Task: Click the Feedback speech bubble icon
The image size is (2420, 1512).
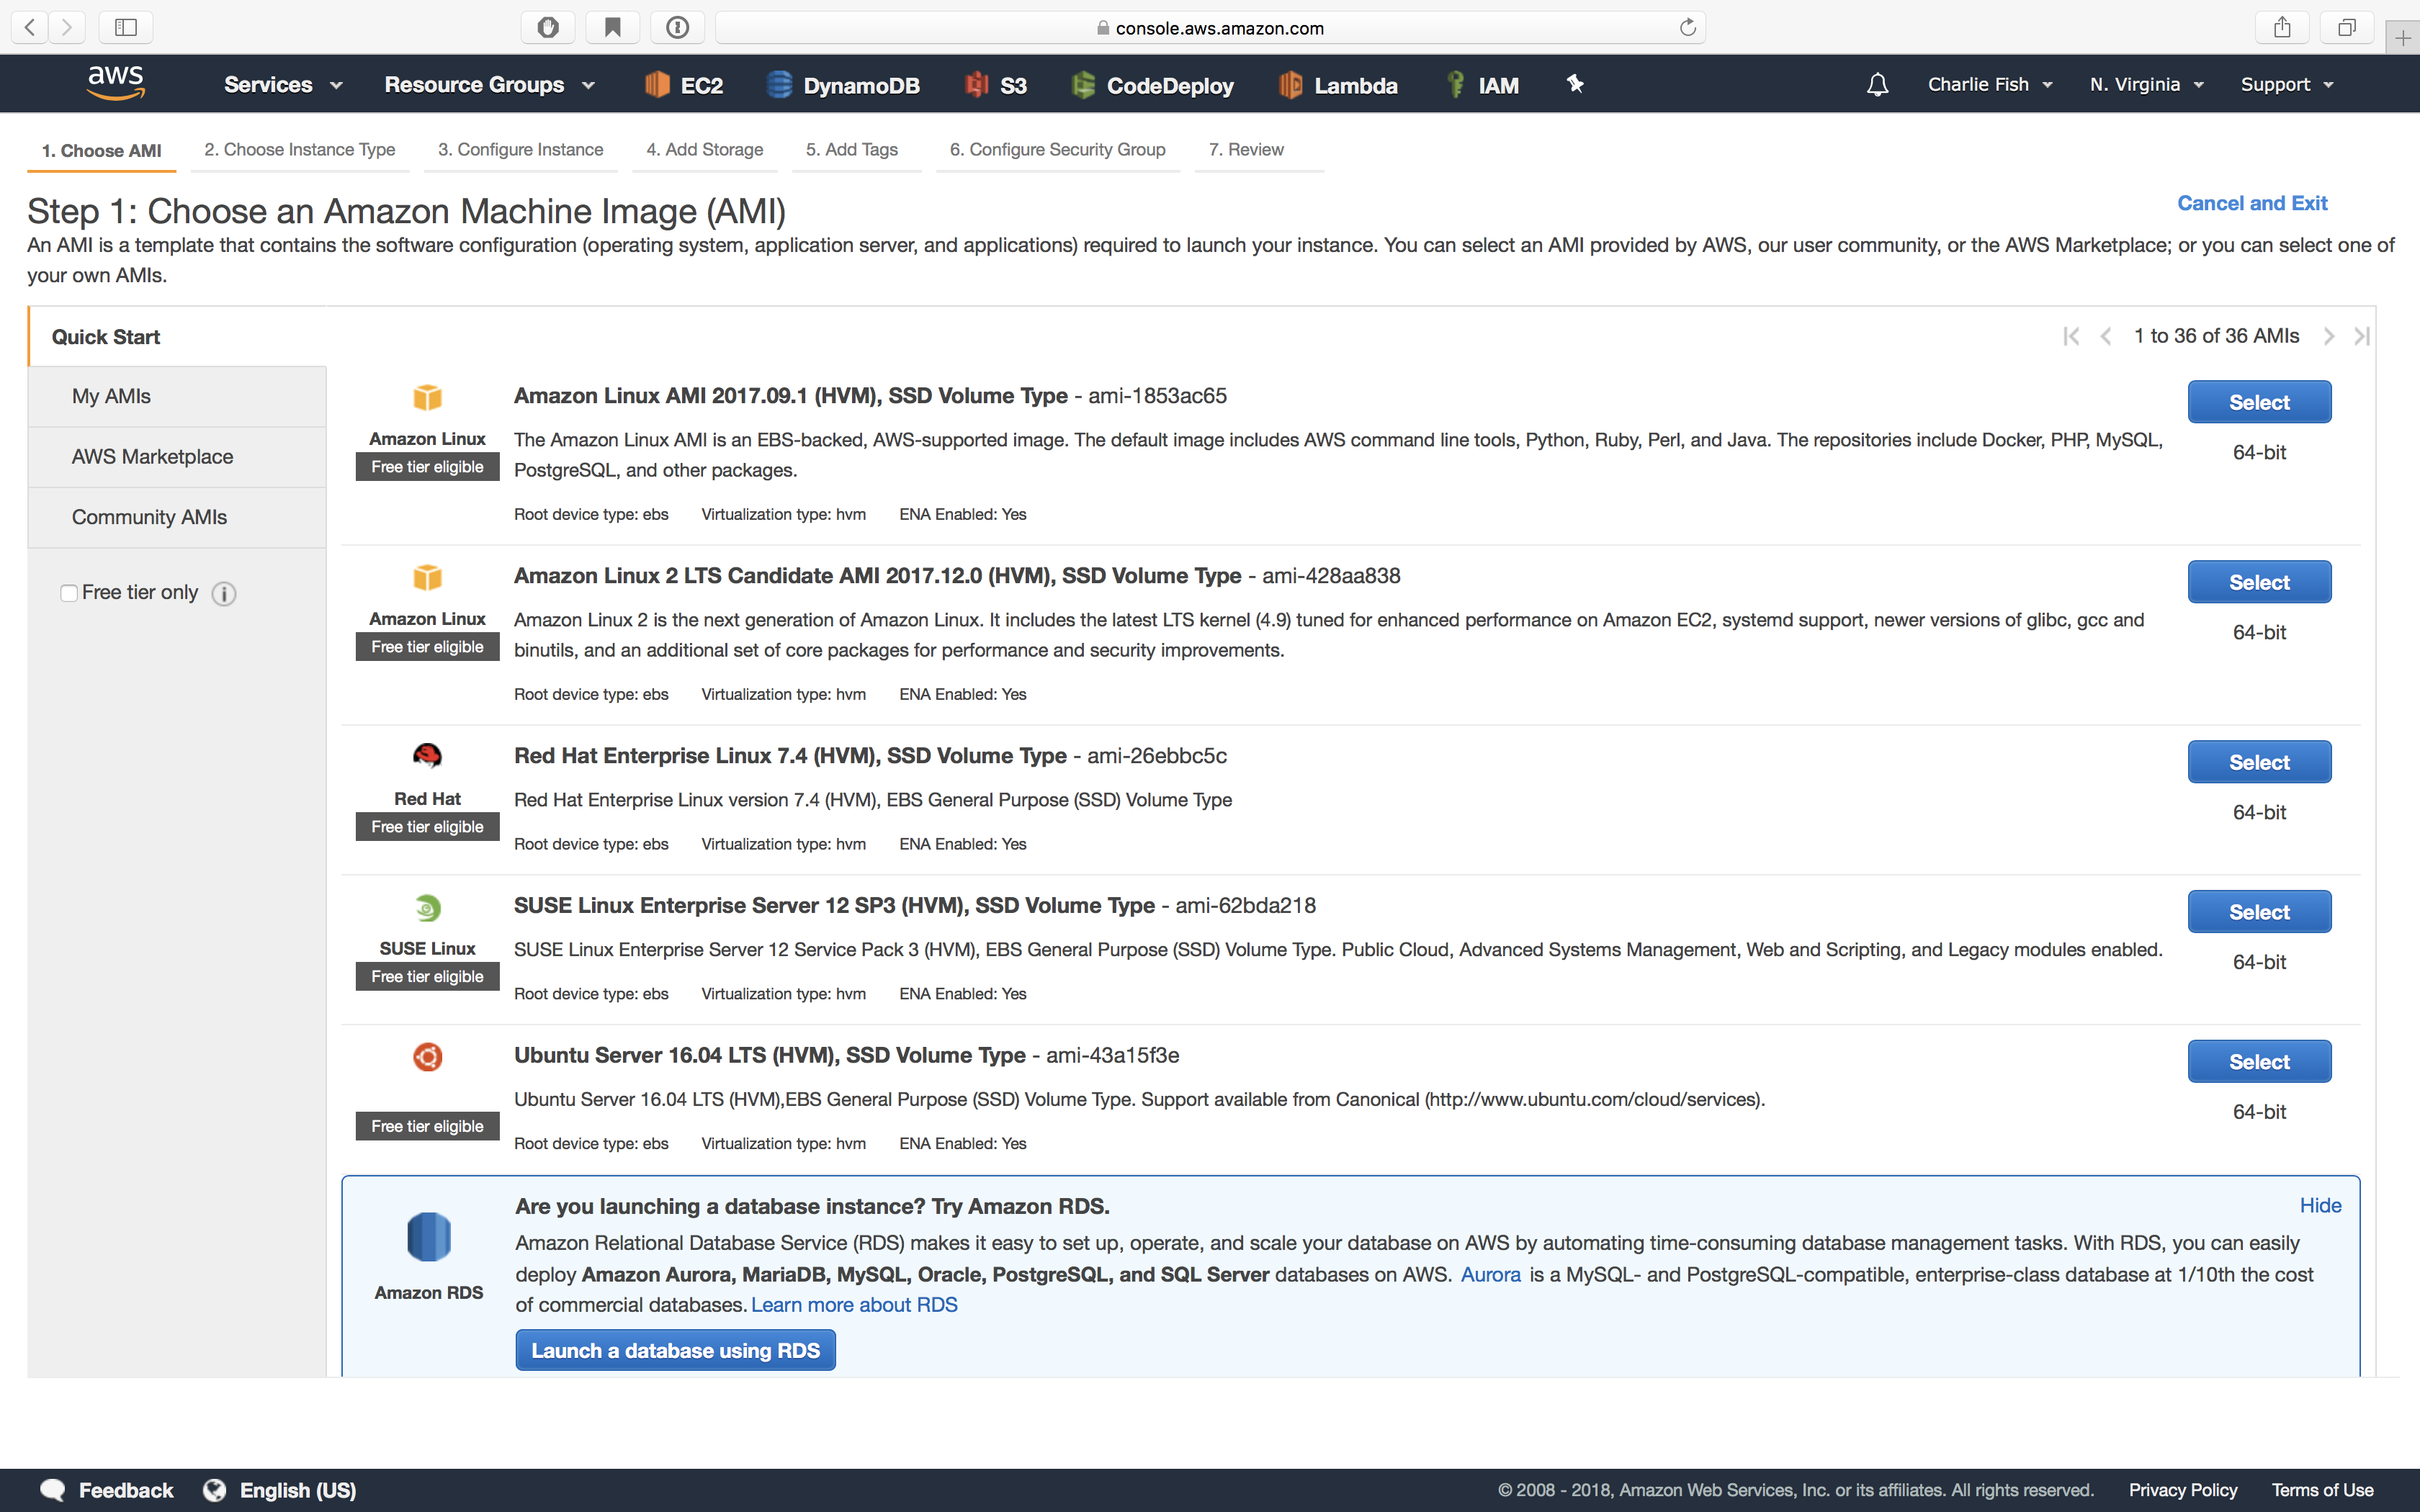Action: point(54,1488)
